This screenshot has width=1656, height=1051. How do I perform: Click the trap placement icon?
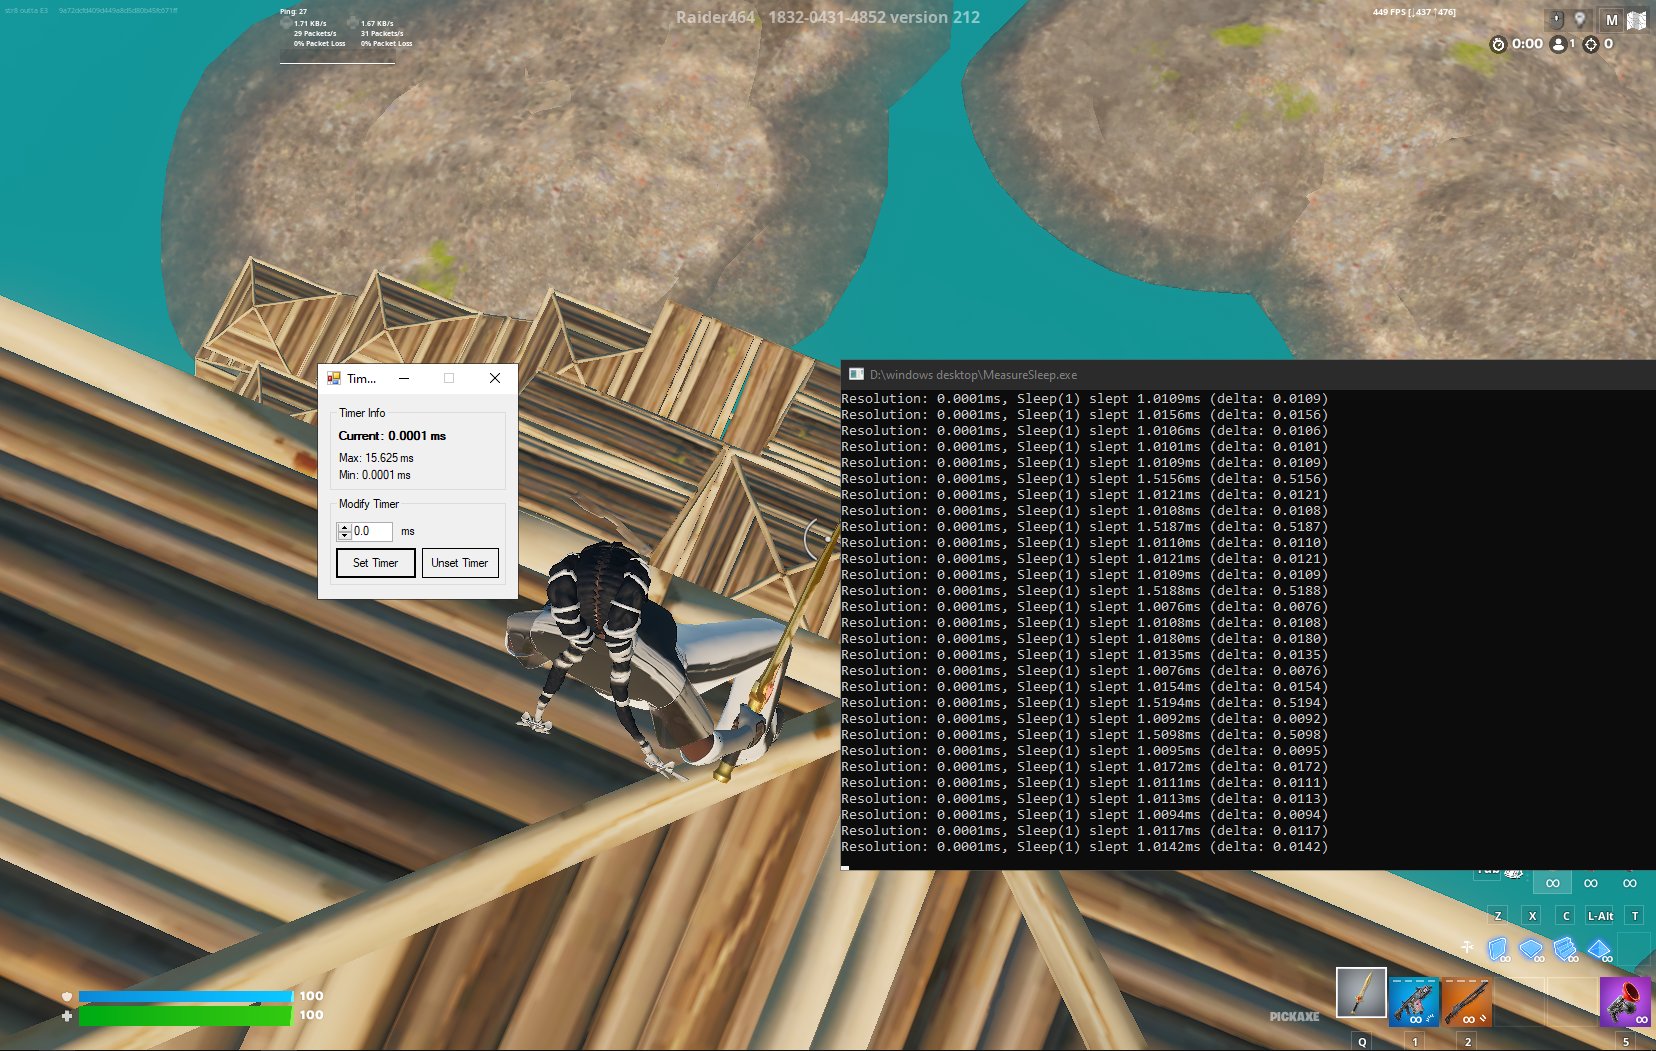click(1467, 946)
